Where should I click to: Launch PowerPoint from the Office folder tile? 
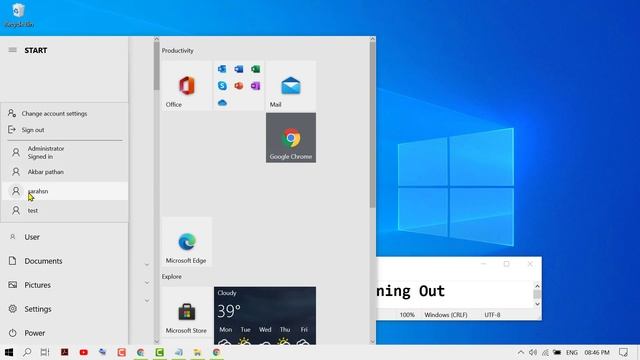pos(239,86)
